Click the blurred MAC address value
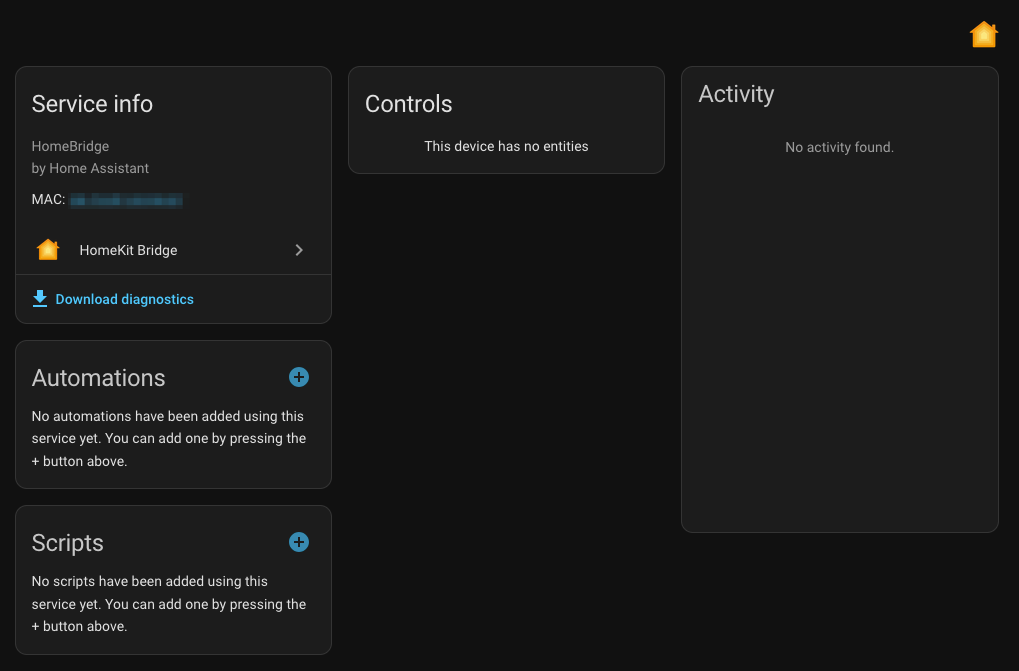This screenshot has height=671, width=1019. click(133, 200)
